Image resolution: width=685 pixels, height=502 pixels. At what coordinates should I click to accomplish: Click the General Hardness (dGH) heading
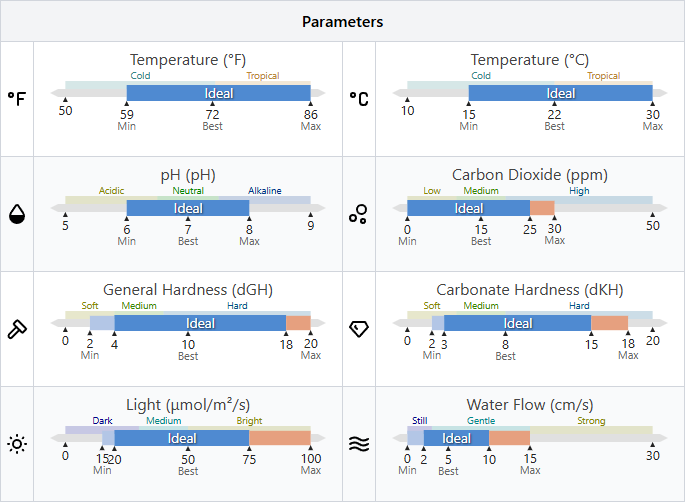(188, 290)
